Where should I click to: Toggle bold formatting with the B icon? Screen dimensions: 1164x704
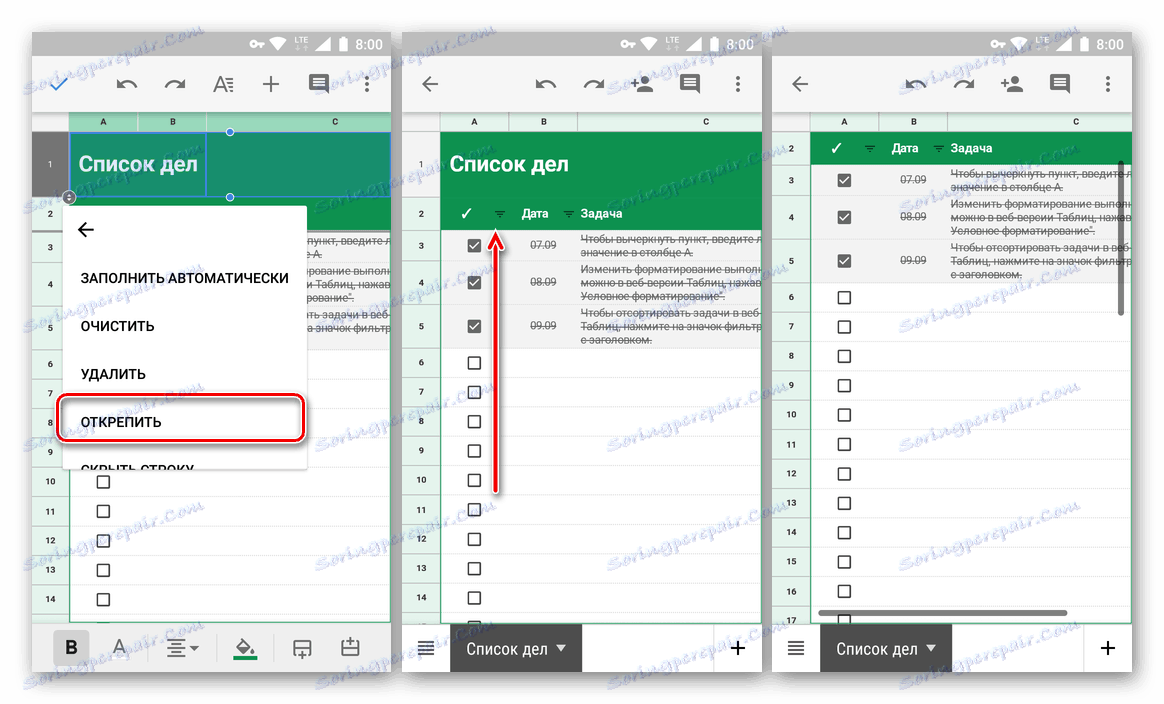click(x=71, y=647)
